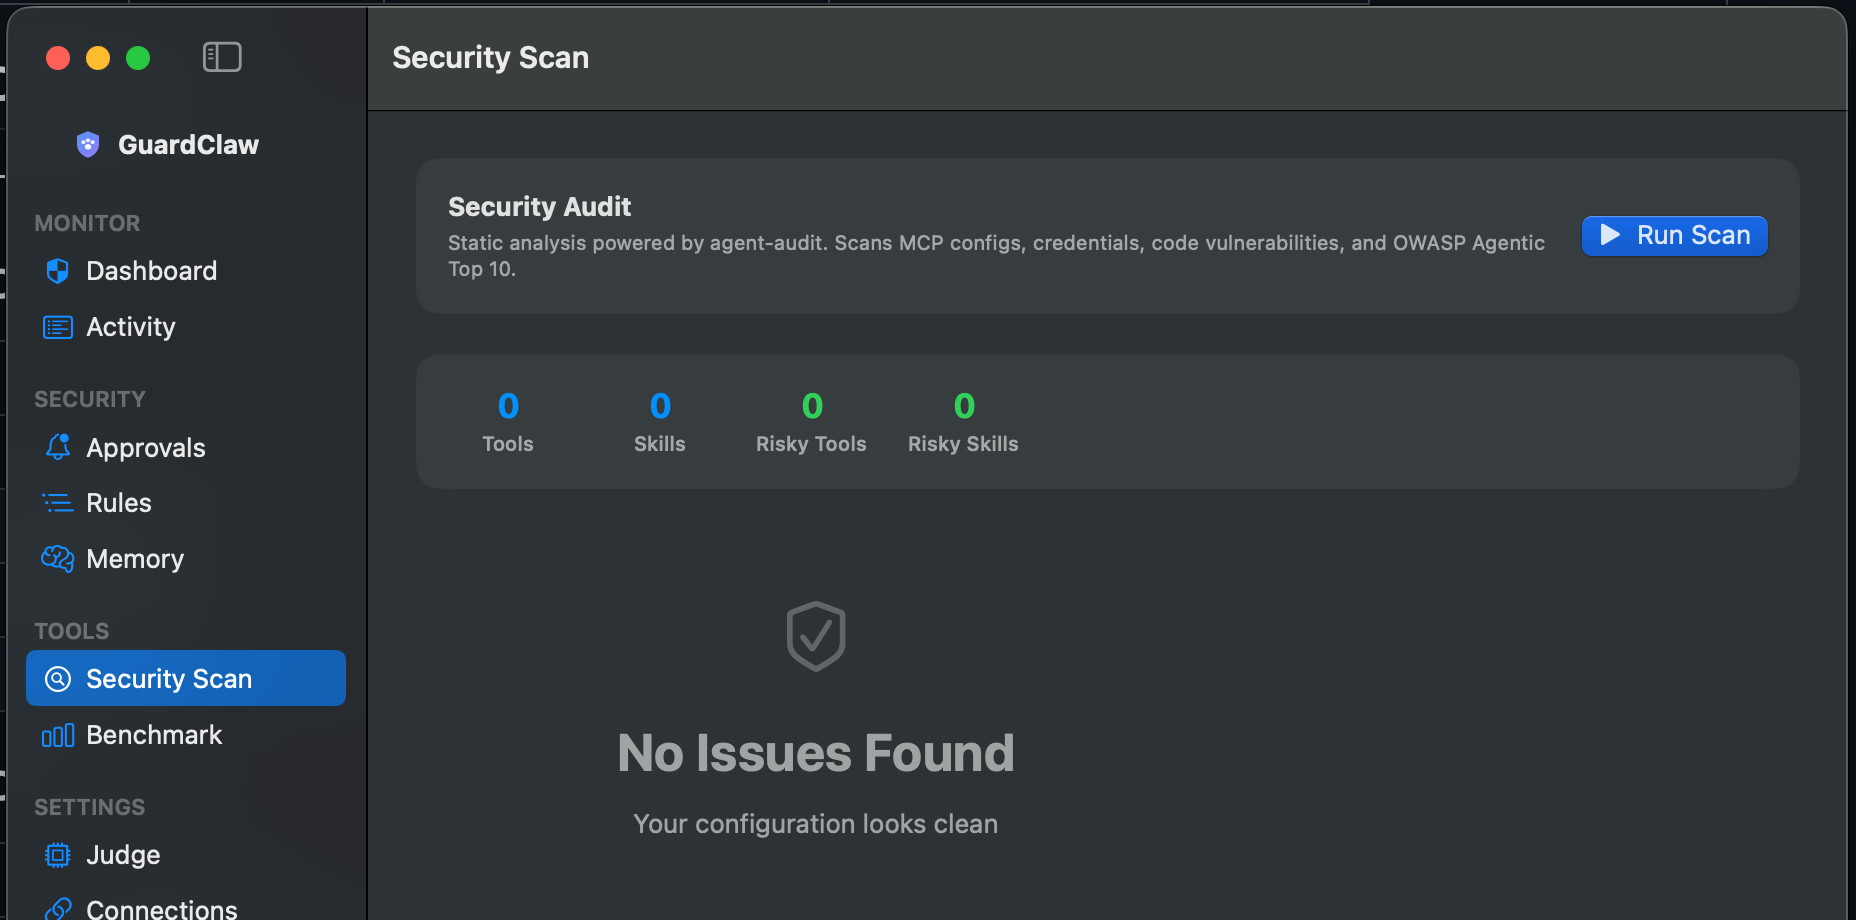Click the Security Scan magnifier icon
Viewport: 1856px width, 920px height.
tap(57, 678)
